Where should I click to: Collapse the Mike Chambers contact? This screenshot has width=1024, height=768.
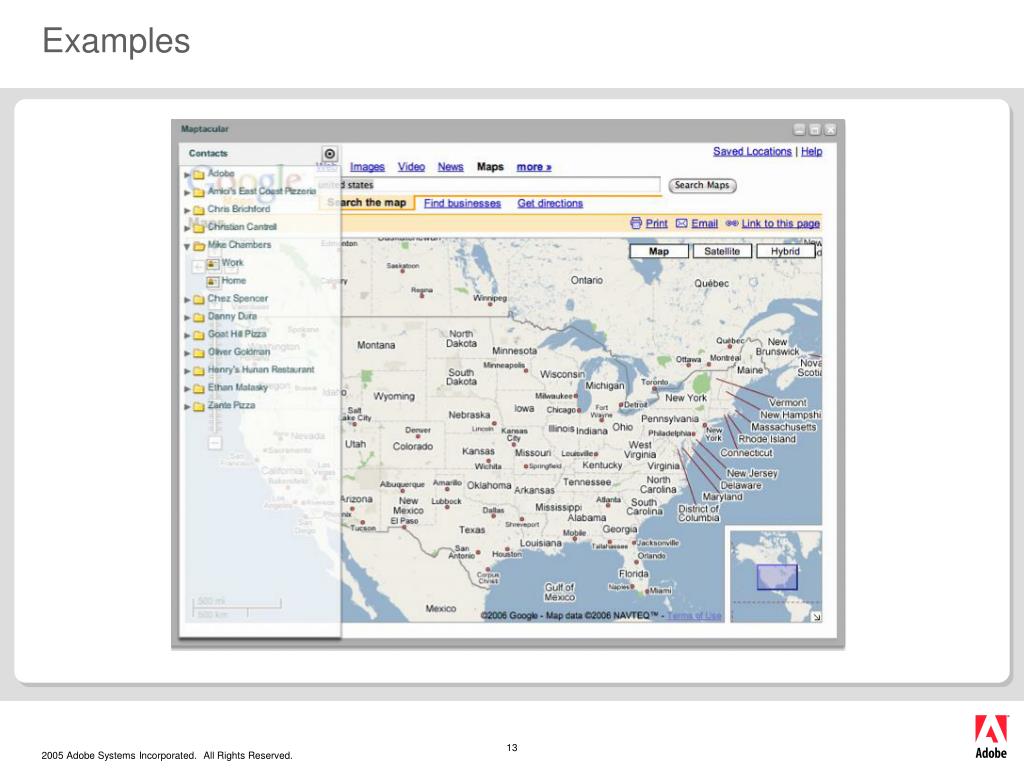pyautogui.click(x=187, y=246)
